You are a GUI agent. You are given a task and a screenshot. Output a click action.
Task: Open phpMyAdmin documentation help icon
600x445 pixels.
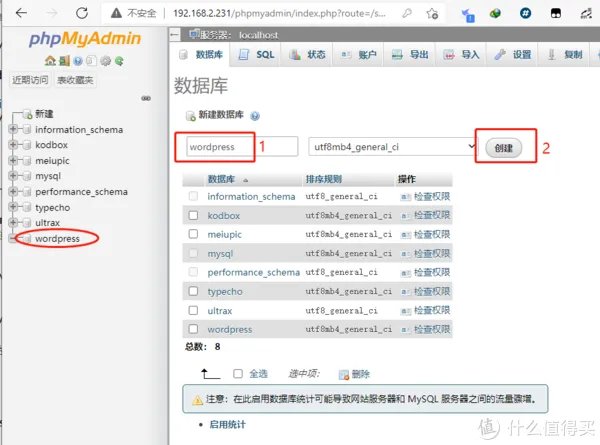pyautogui.click(x=78, y=60)
